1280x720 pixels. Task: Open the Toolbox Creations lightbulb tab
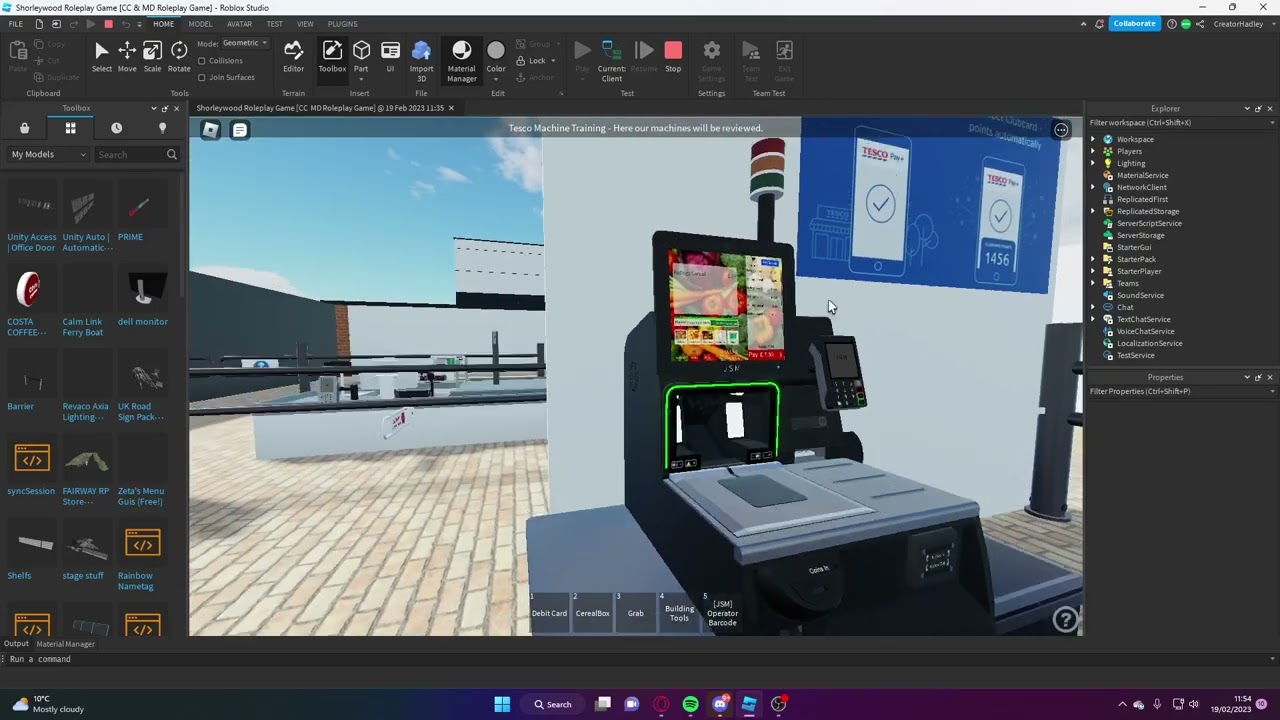click(x=162, y=128)
